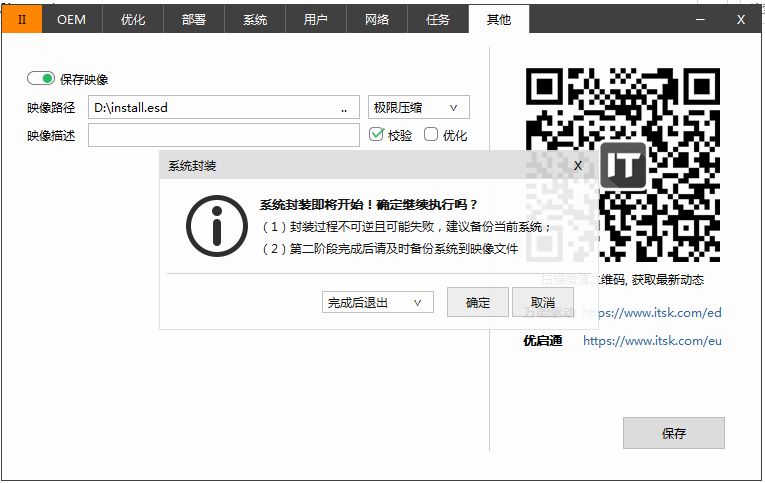Open the itsk.com/ed link

click(x=652, y=313)
